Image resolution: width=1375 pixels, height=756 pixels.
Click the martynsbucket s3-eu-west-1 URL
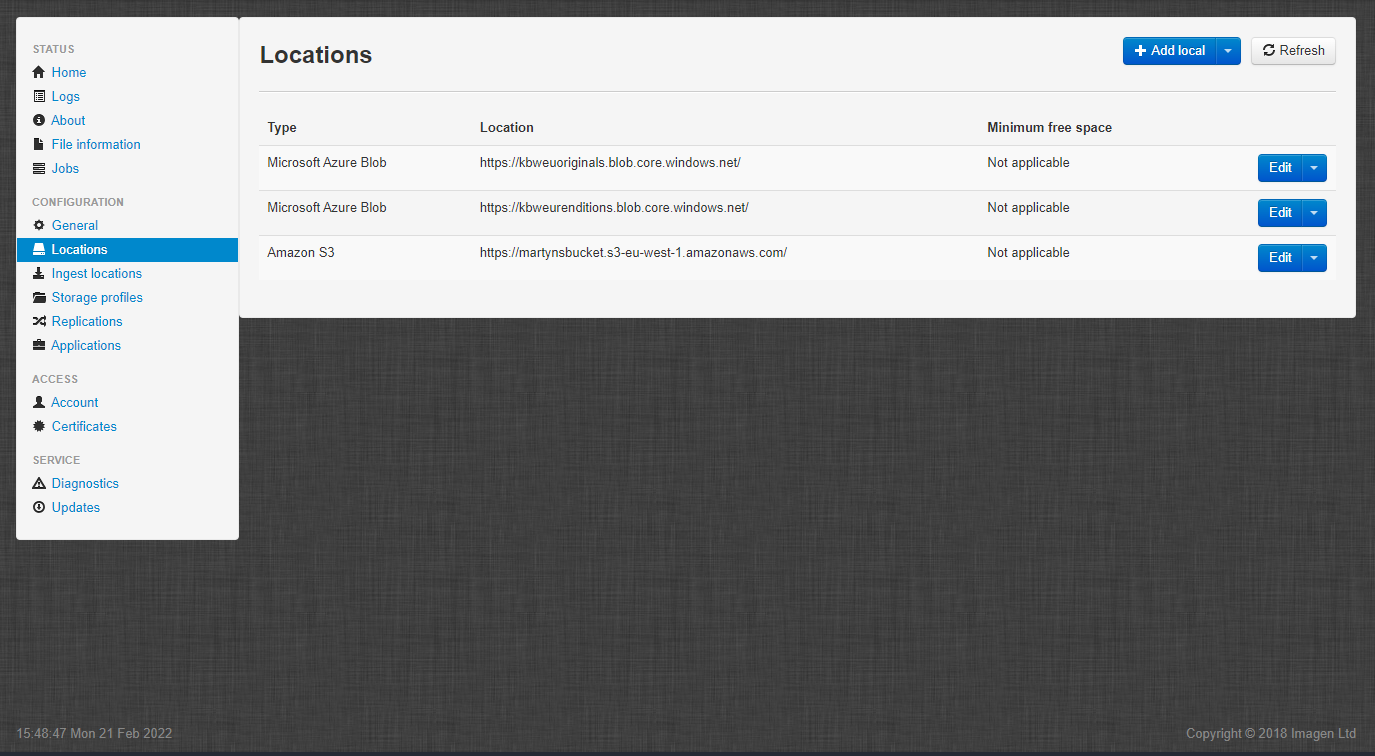[x=633, y=252]
